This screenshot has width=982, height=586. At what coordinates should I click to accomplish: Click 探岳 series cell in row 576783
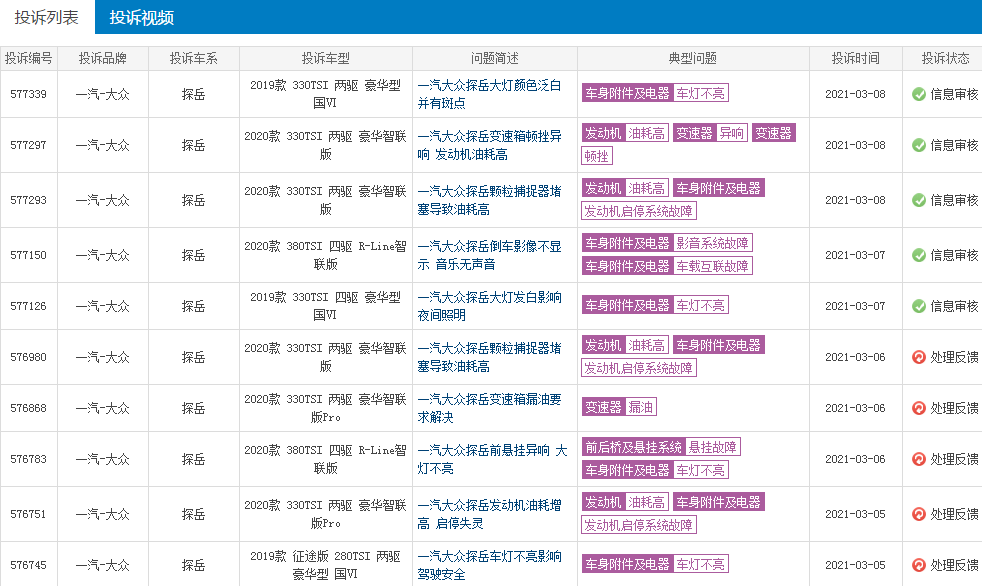coord(194,460)
